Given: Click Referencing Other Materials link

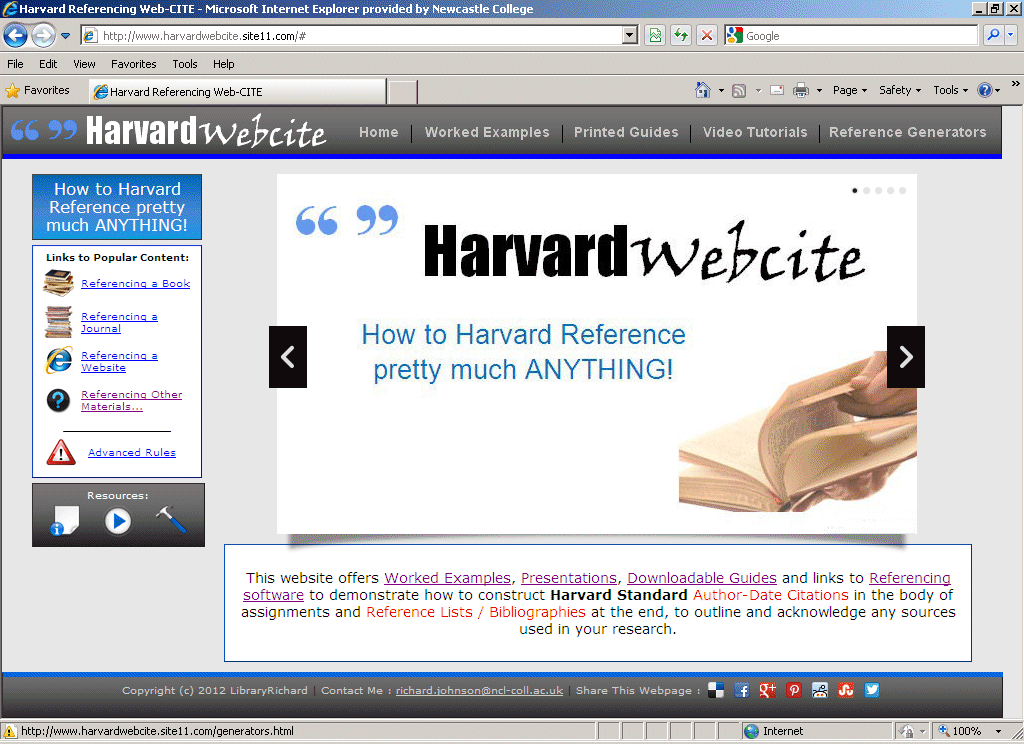Looking at the screenshot, I should pos(131,400).
